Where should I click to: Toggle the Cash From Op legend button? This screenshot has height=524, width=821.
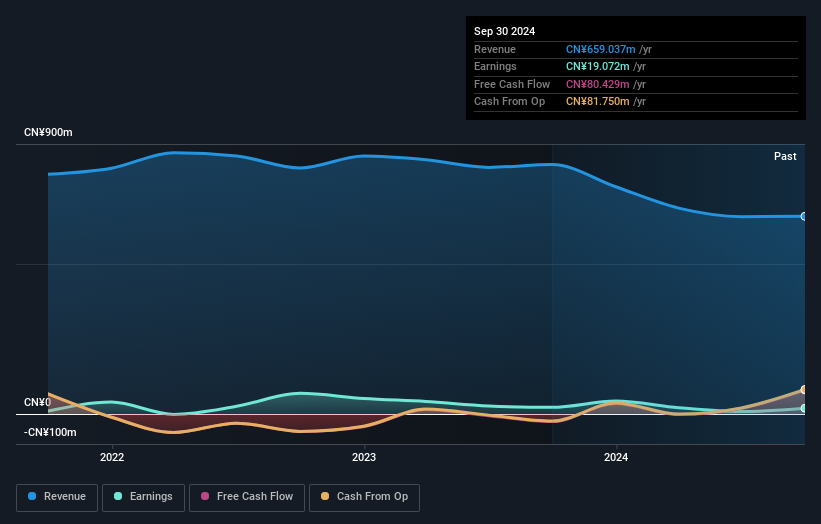point(364,497)
